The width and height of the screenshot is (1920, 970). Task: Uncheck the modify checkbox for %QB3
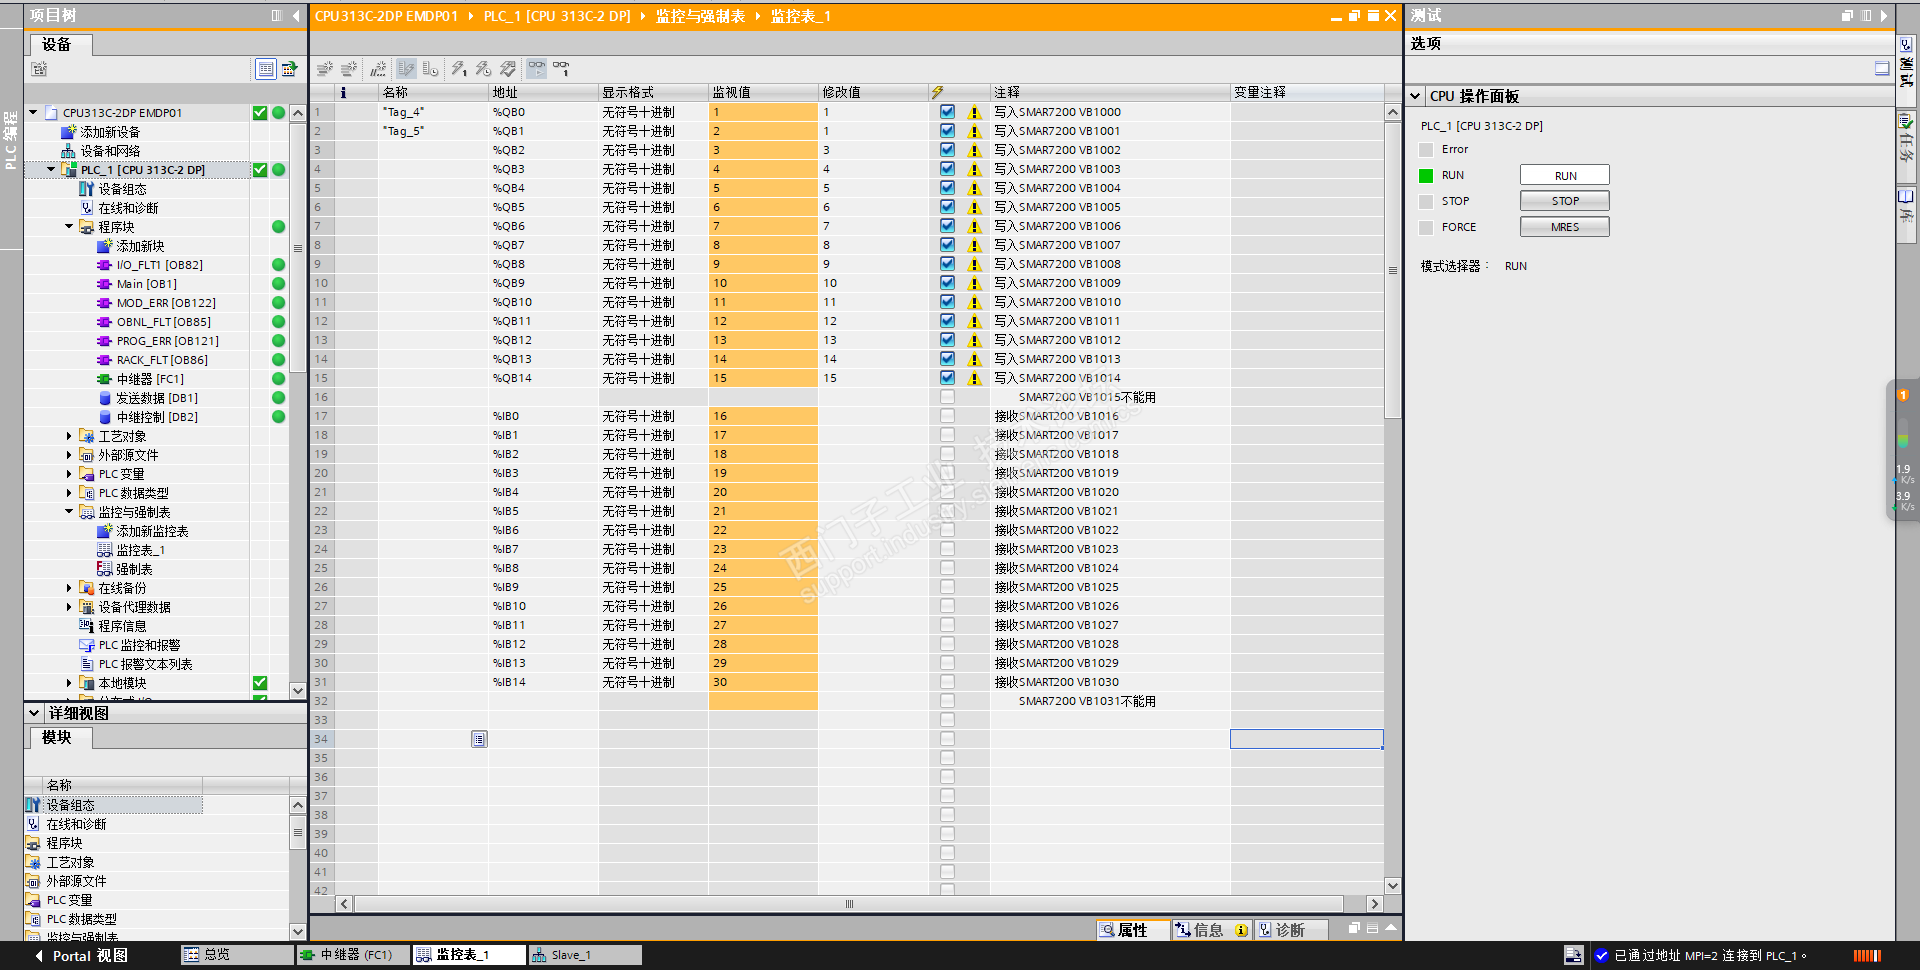coord(947,169)
